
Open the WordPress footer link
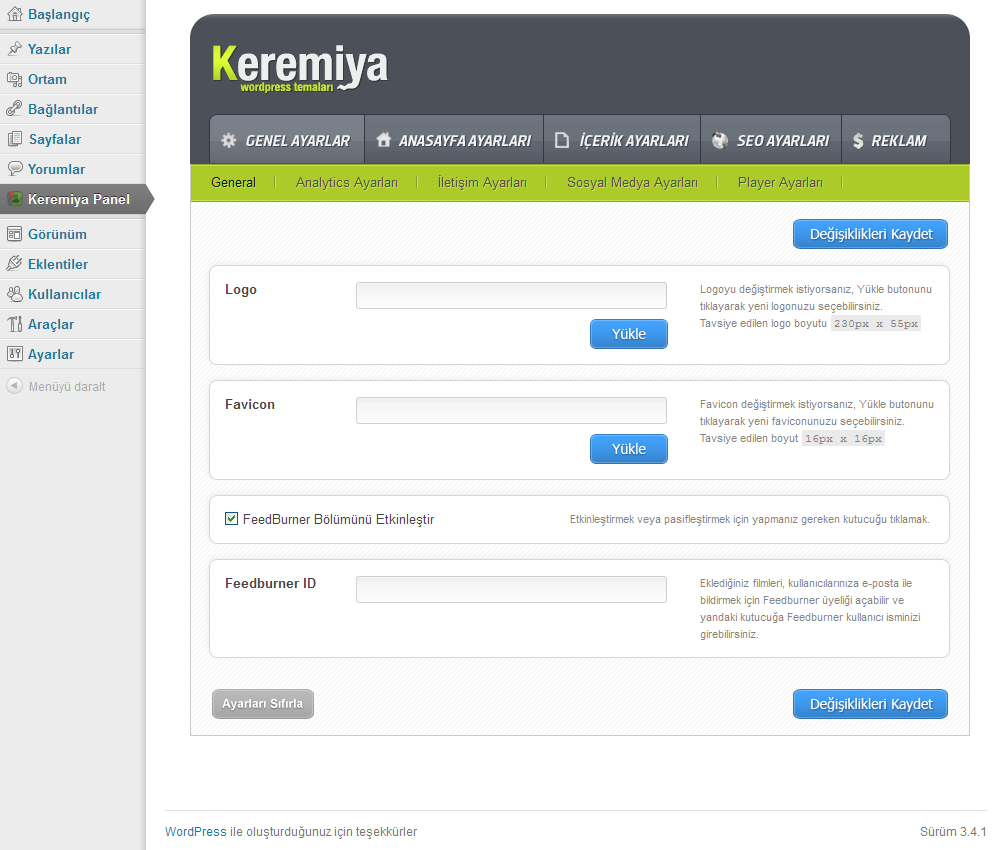point(196,832)
